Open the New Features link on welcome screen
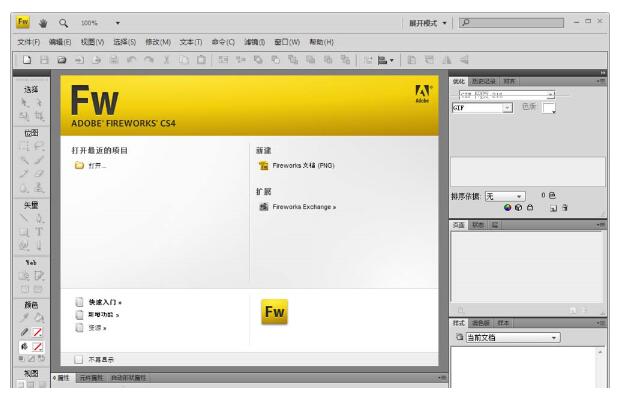This screenshot has width=627, height=406. (98, 315)
